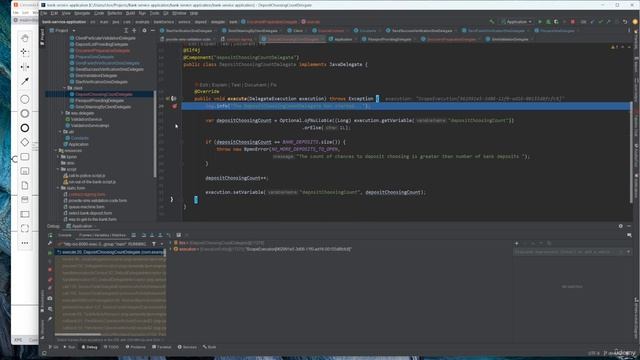The width and height of the screenshot is (640, 360).
Task: Open the Refactor menu
Action: pyautogui.click(x=115, y=13)
